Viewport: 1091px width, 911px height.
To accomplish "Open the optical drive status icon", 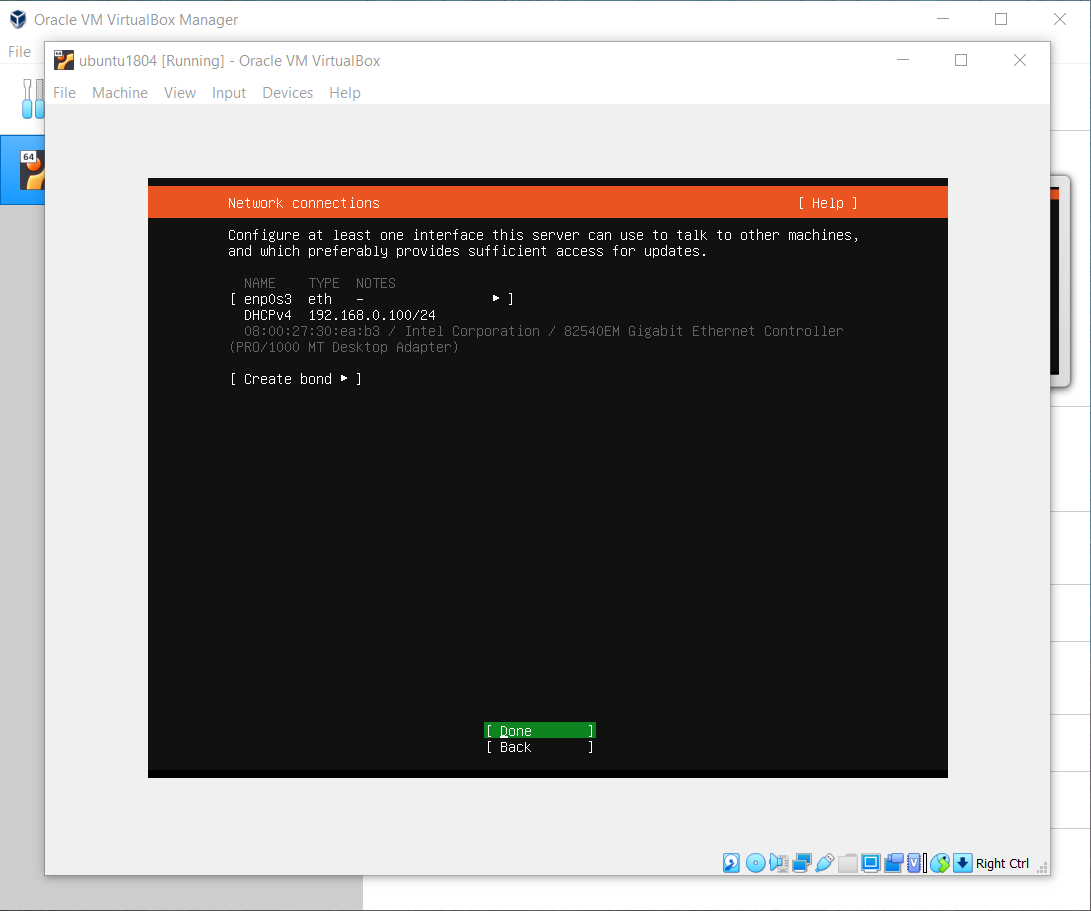I will tap(755, 863).
